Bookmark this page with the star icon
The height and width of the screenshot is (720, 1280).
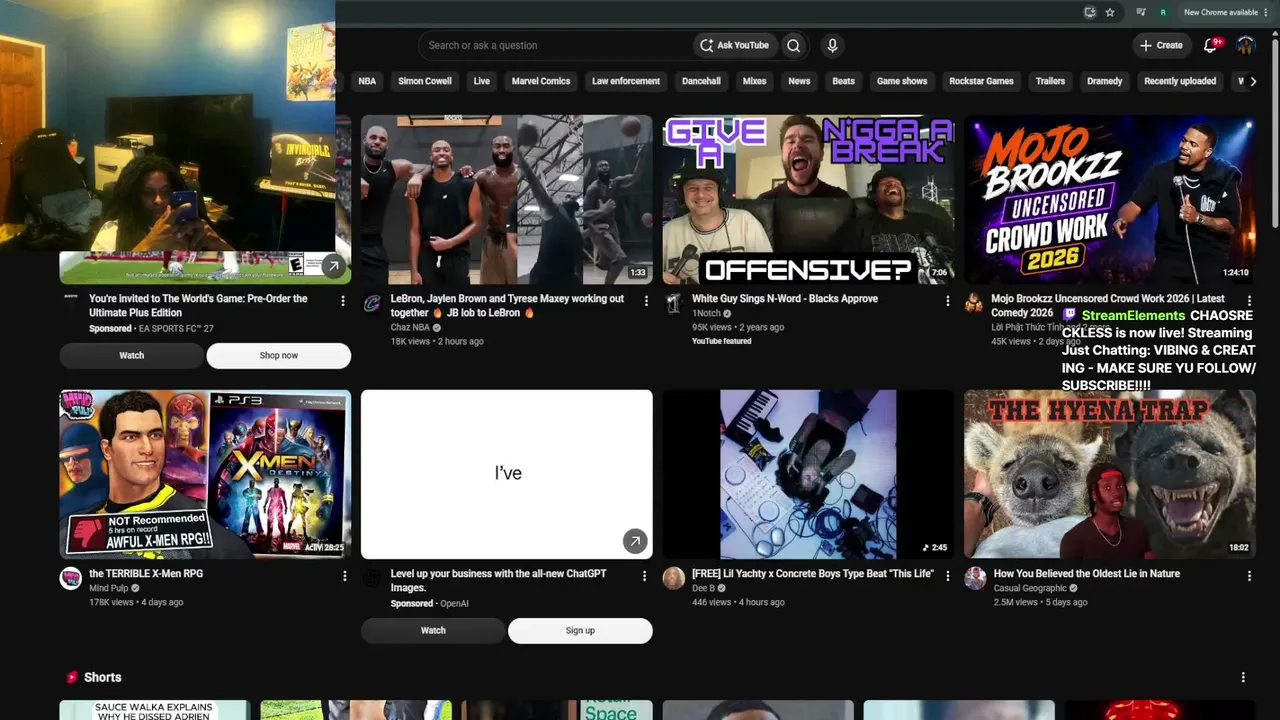(1110, 12)
